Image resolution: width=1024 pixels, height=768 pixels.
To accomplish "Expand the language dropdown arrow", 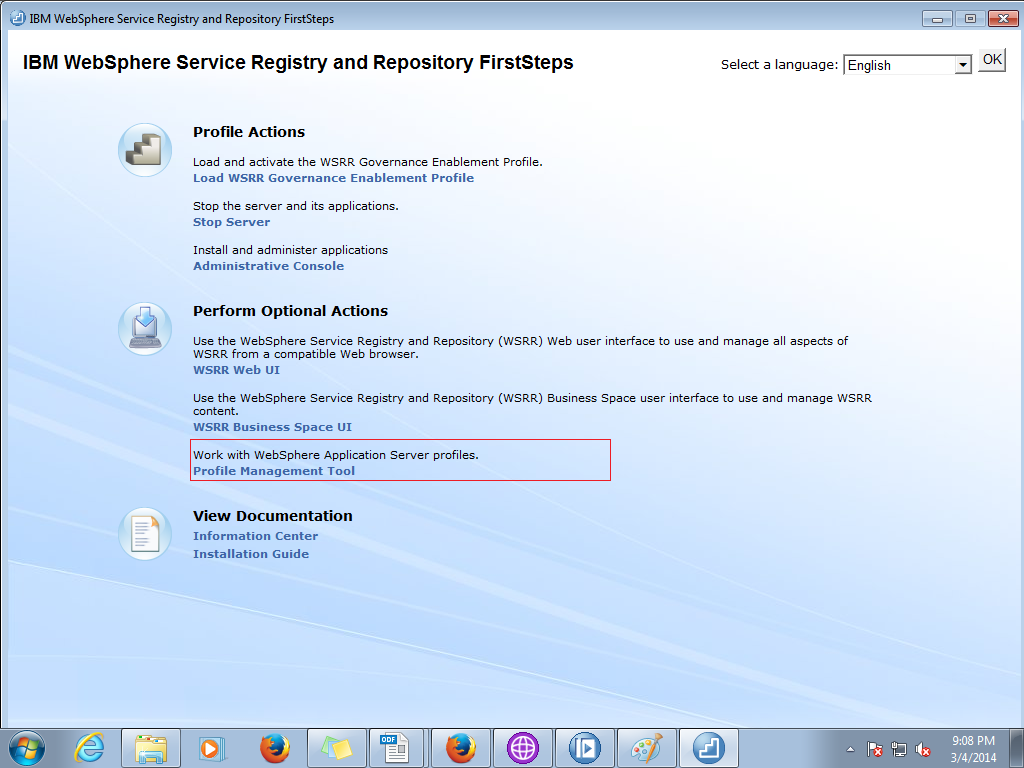I will tap(963, 65).
